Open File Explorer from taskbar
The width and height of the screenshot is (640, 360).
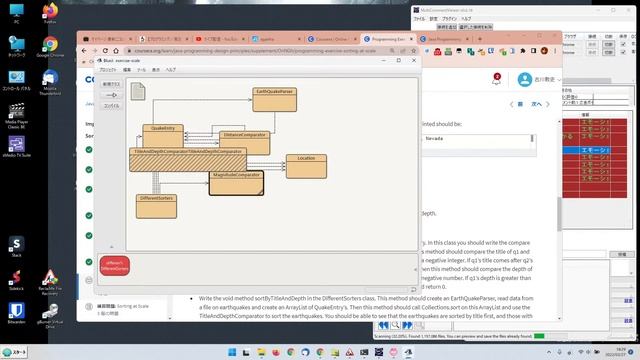tap(261, 352)
